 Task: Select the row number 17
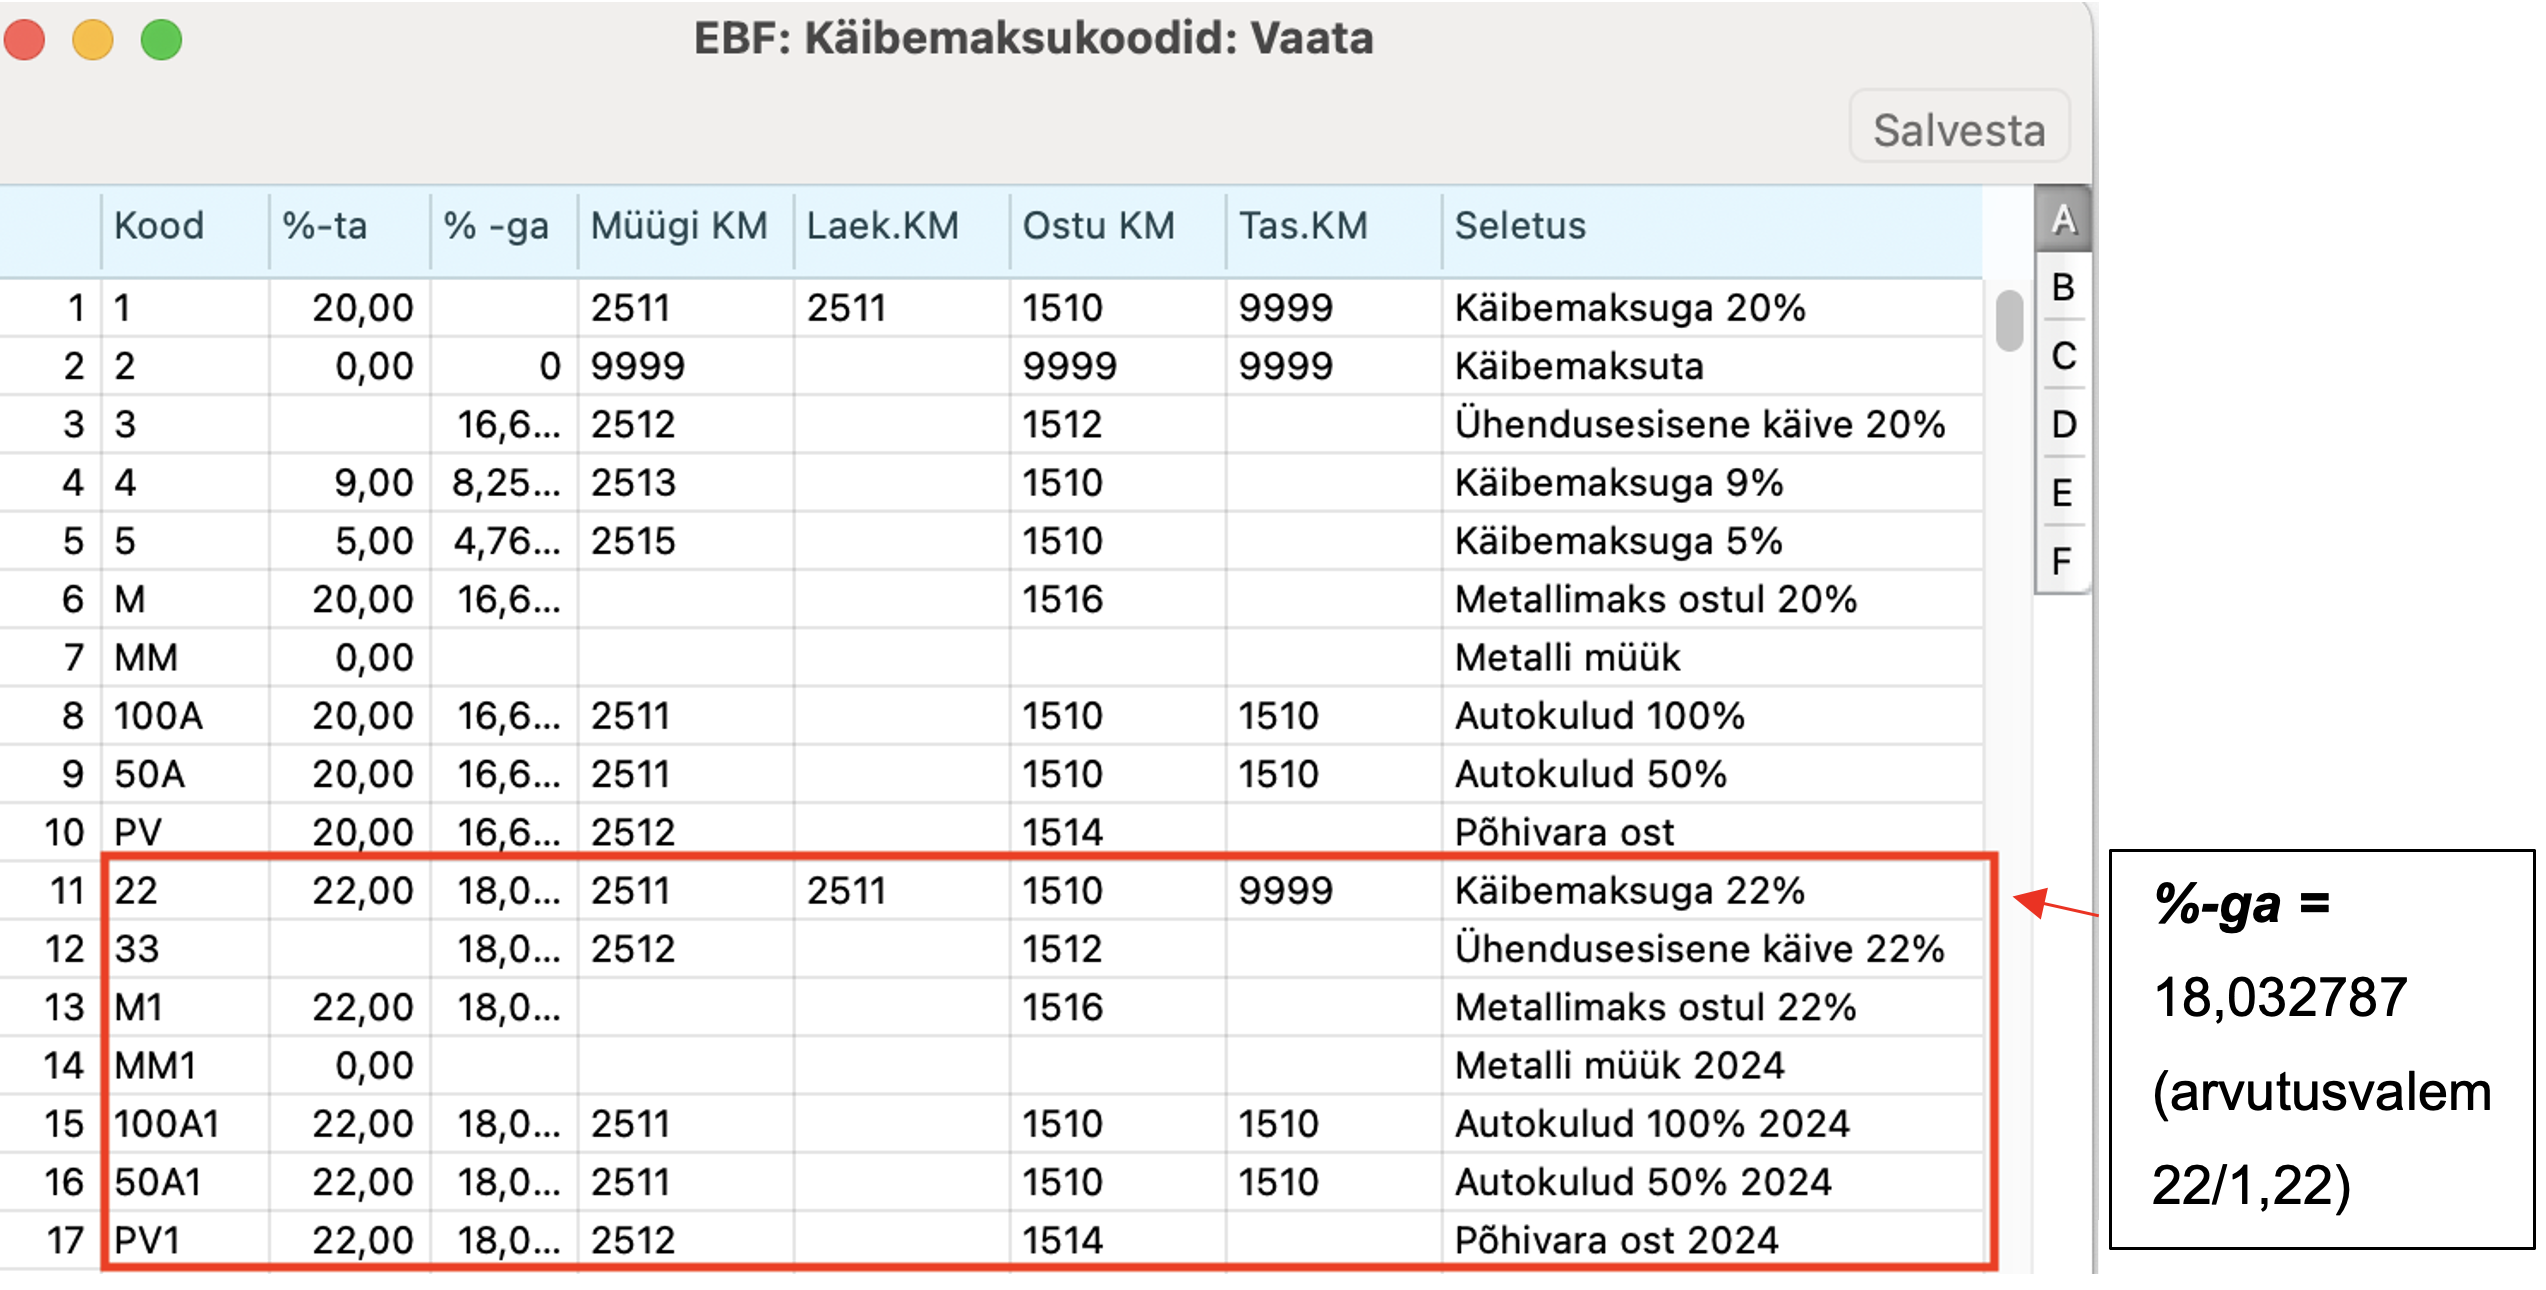[x=50, y=1240]
